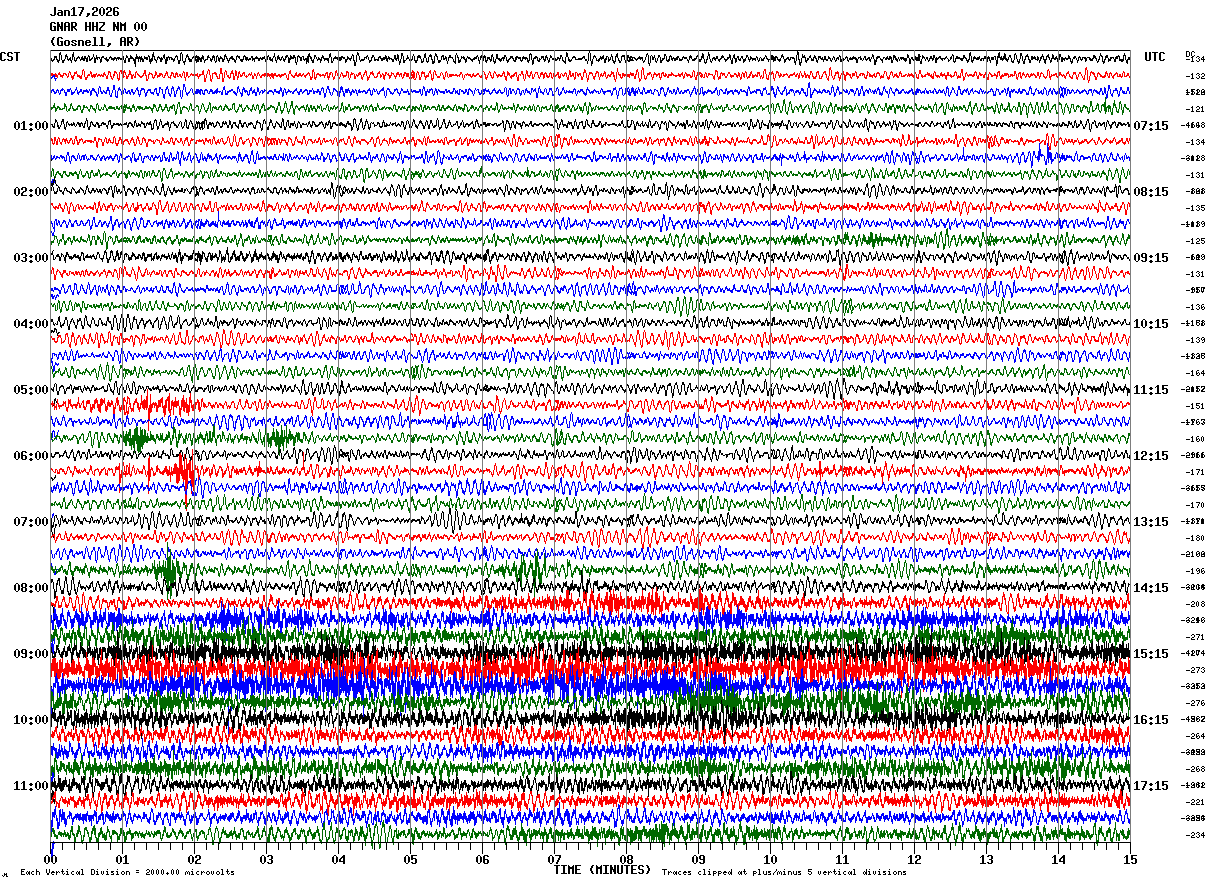Select DC offset value -151

coord(1195,406)
